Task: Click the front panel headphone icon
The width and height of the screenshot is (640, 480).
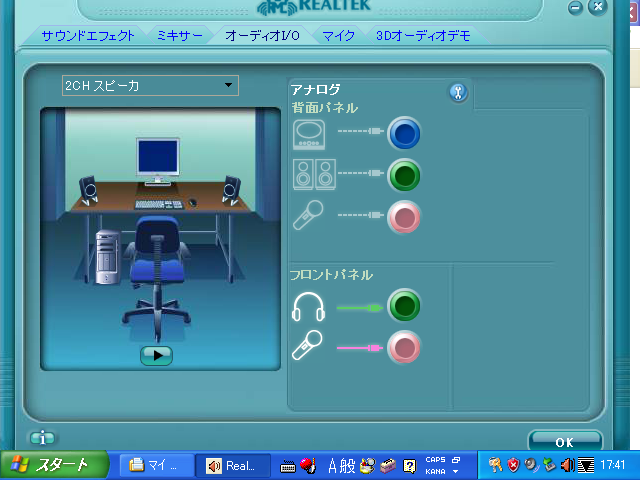Action: tap(309, 307)
